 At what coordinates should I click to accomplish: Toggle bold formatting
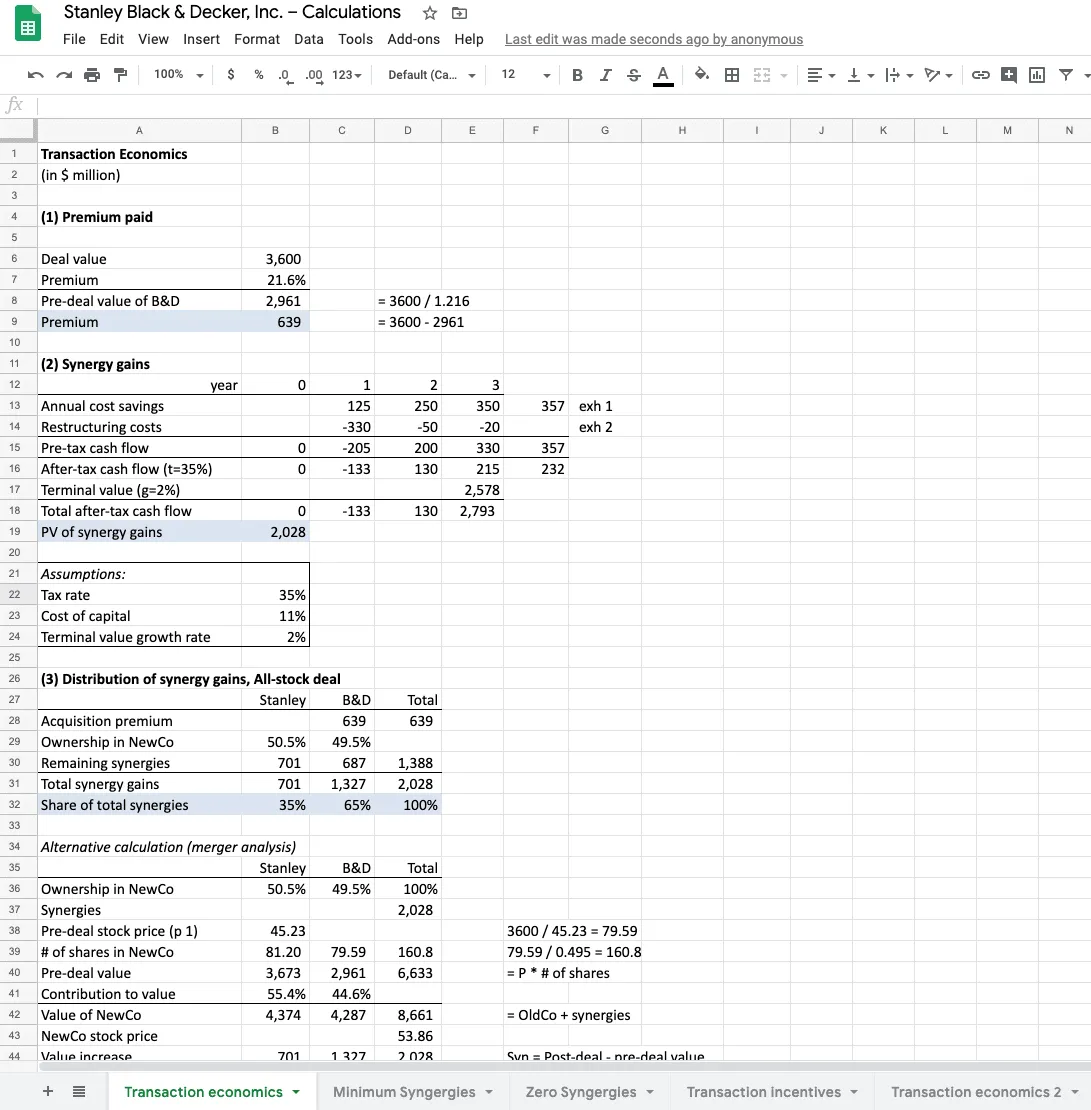click(576, 74)
